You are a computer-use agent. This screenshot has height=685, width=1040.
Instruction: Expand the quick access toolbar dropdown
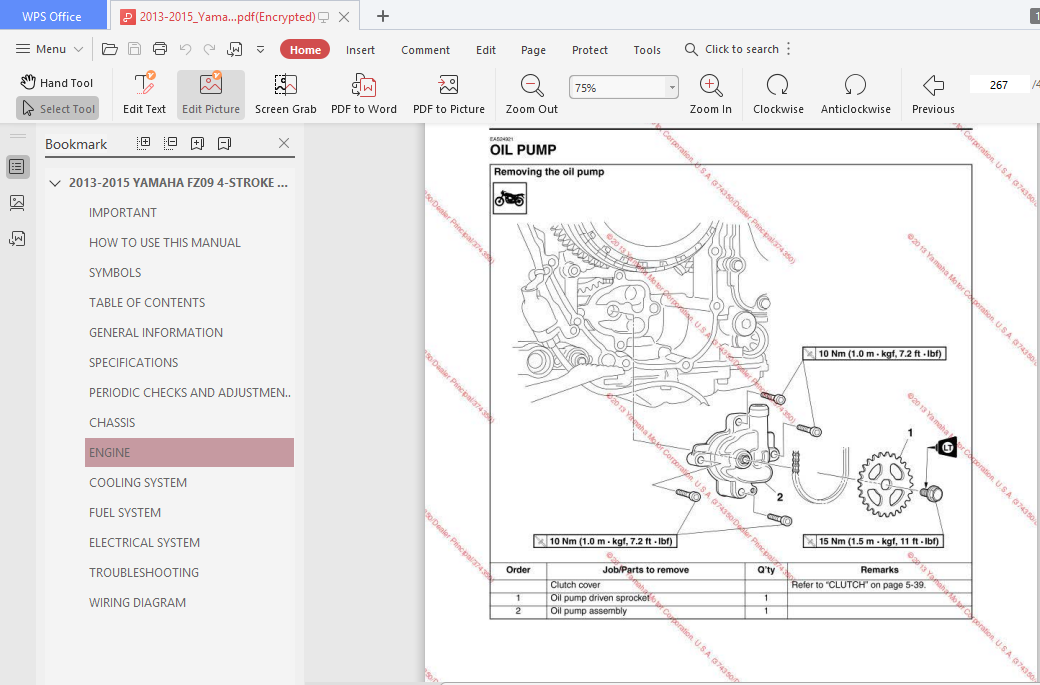tap(261, 49)
